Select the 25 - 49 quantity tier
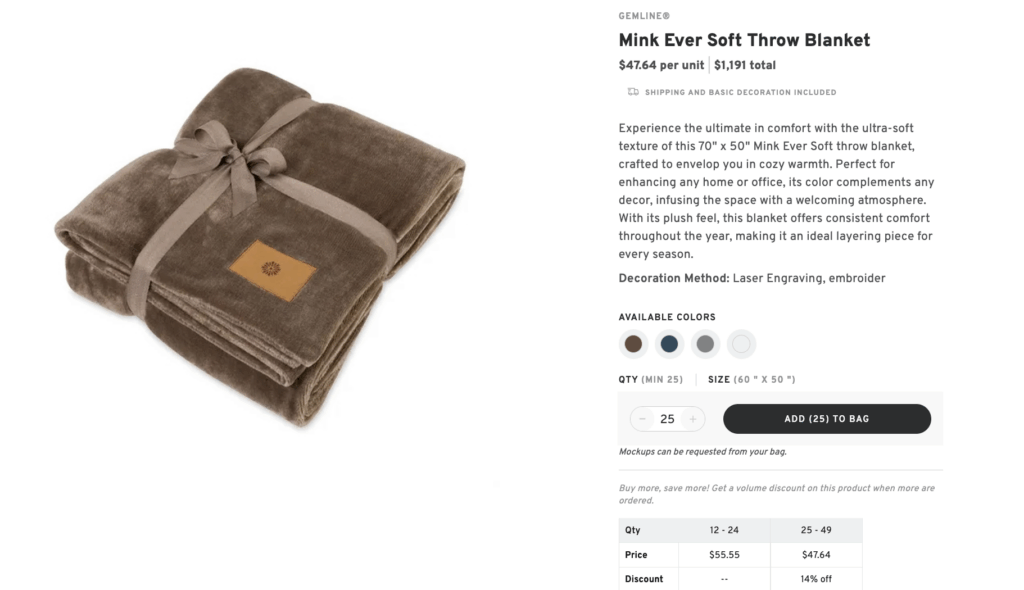 [x=816, y=530]
